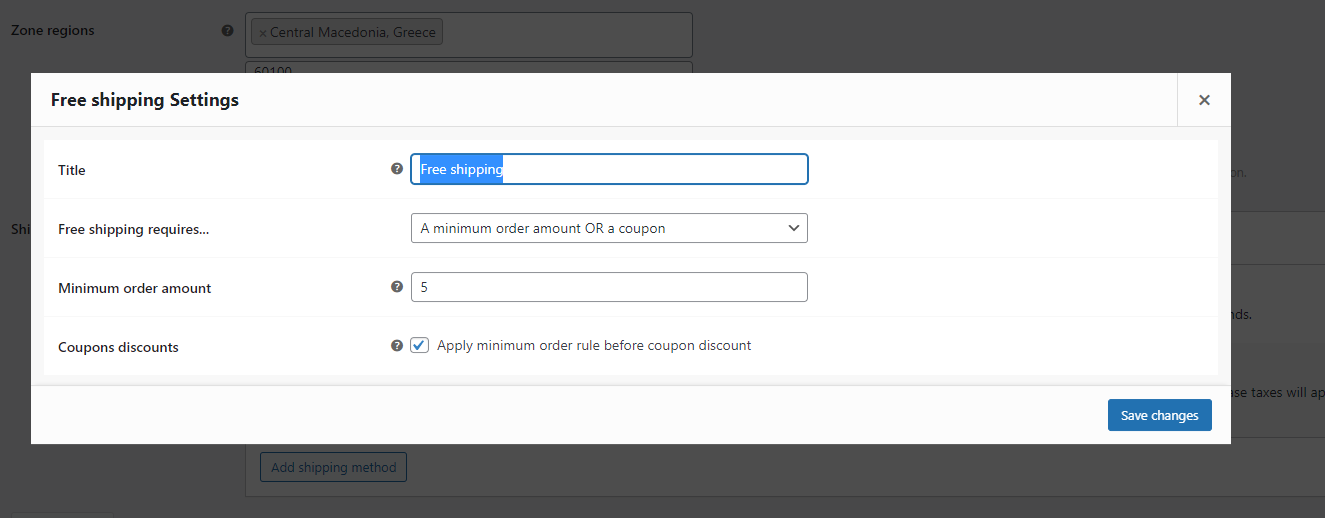Image resolution: width=1325 pixels, height=518 pixels.
Task: Click the Title field label
Action: pyautogui.click(x=72, y=170)
